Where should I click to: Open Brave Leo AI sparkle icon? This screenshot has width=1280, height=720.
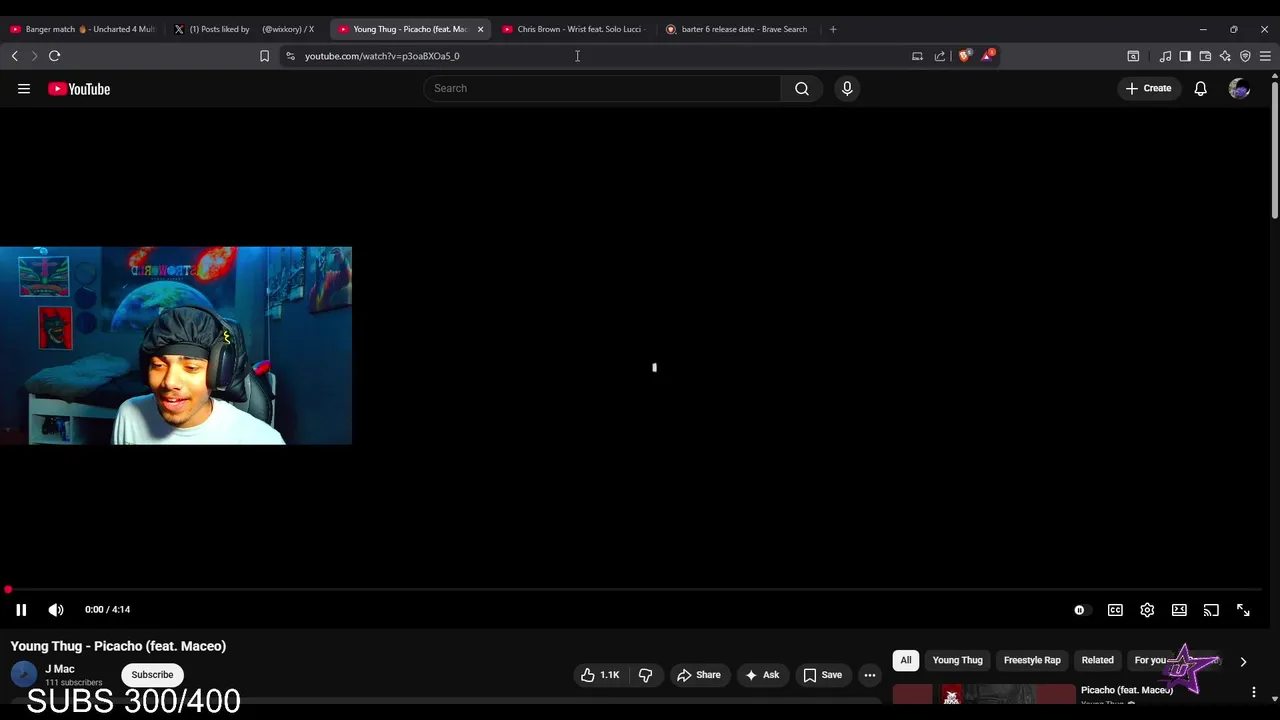point(1225,56)
